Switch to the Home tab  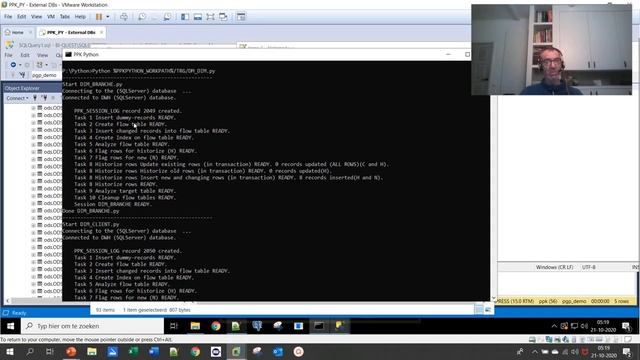[x=17, y=32]
